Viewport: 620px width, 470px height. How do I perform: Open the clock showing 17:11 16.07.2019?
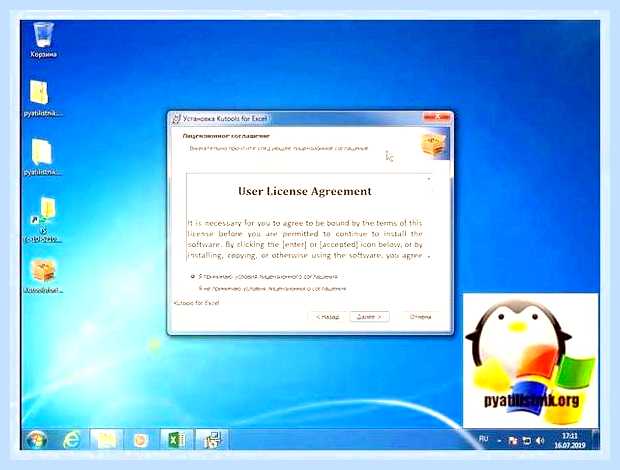569,440
